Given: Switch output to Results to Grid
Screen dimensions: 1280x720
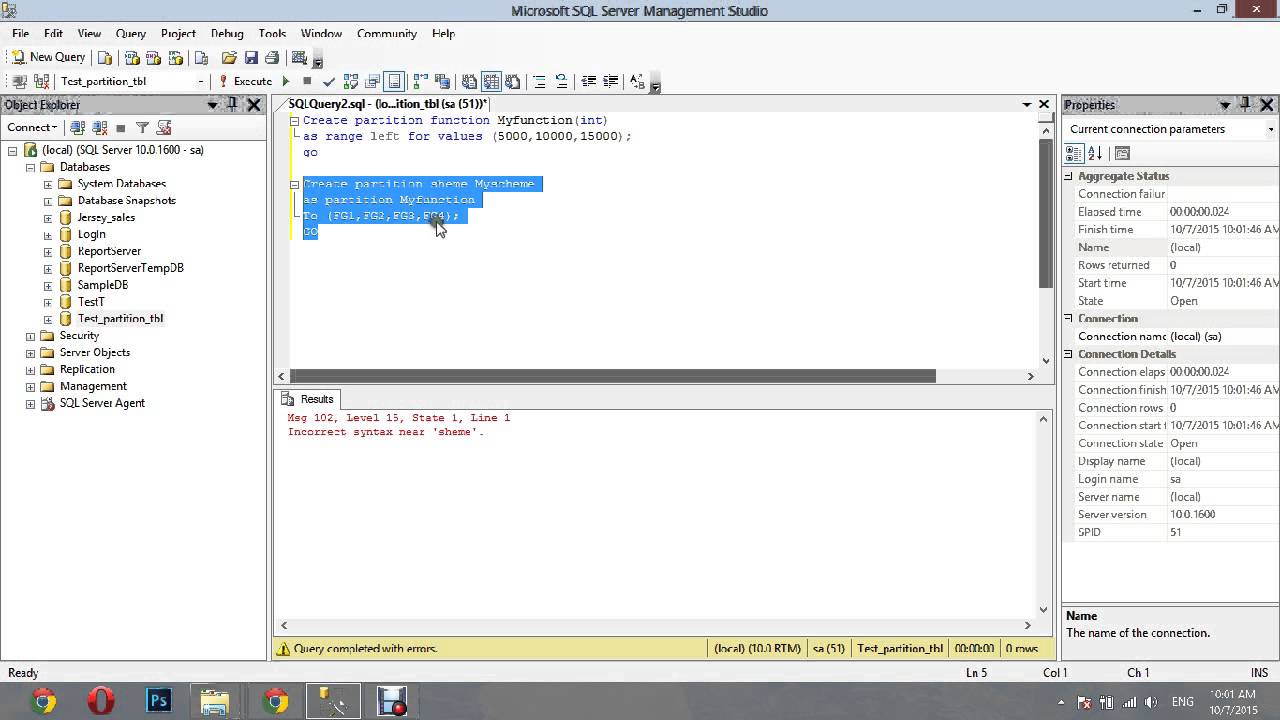Looking at the screenshot, I should coord(491,81).
